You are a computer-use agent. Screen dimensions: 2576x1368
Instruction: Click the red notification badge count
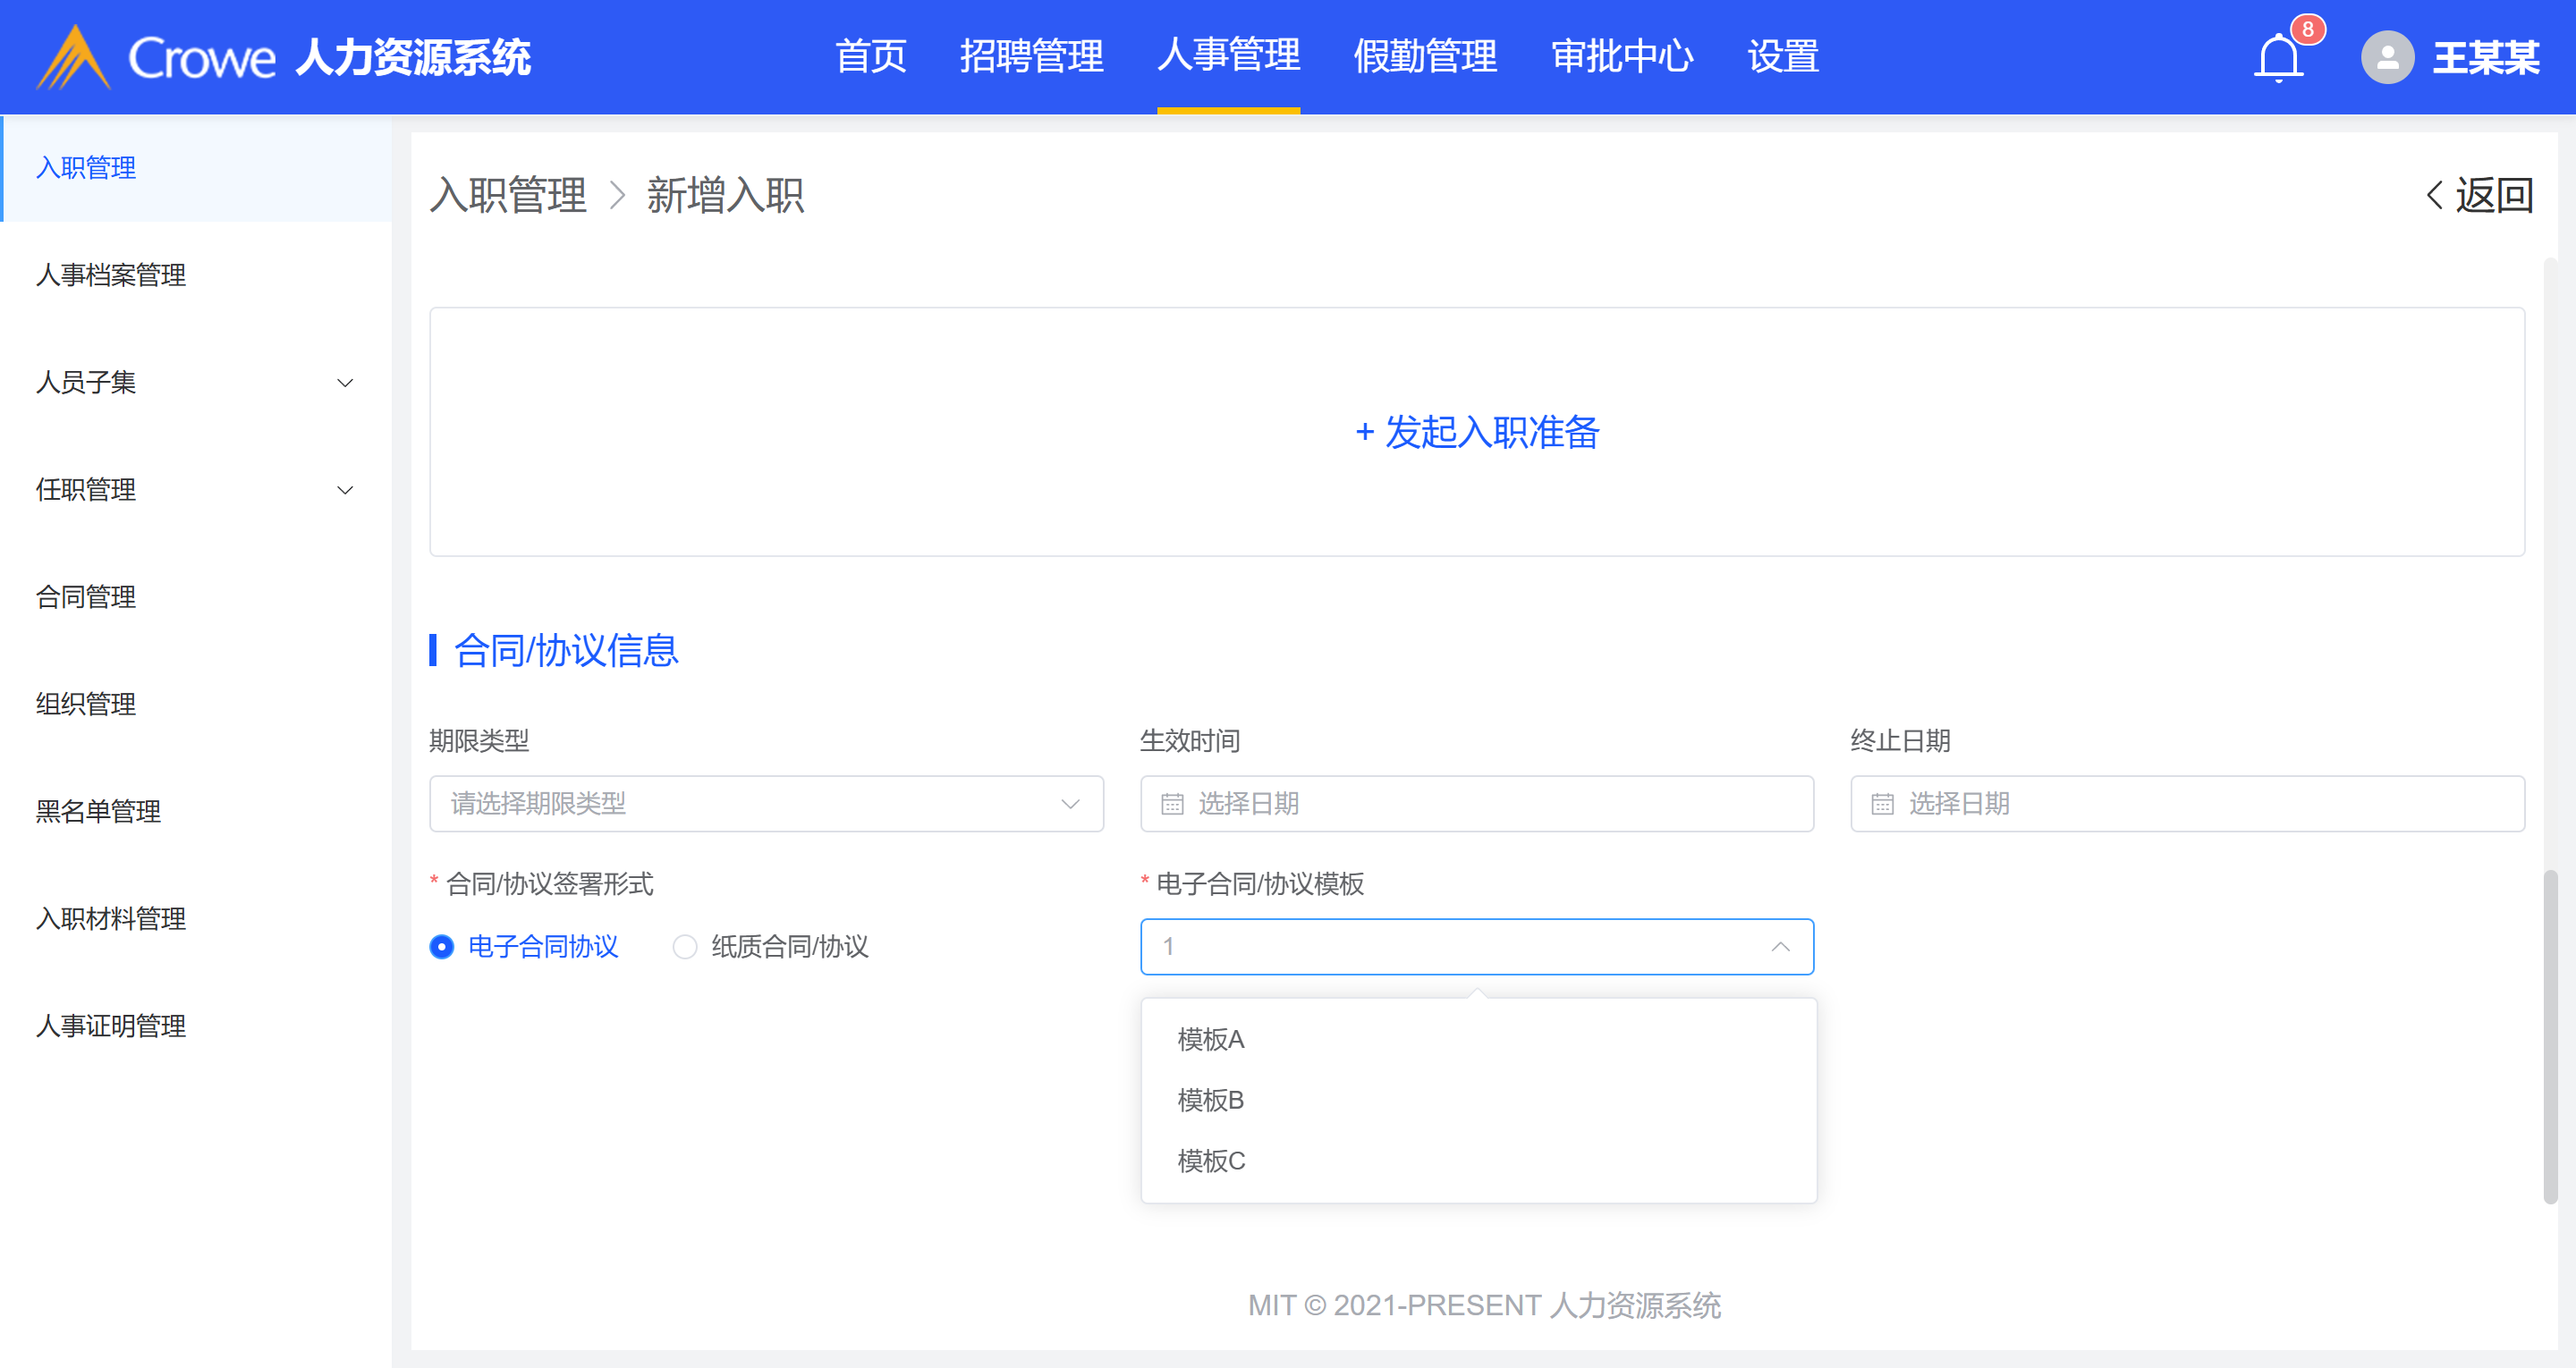point(2307,29)
